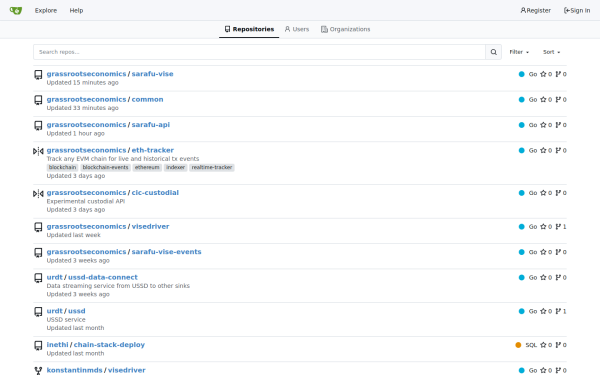Open the sarafu-vise-events repository link

coord(166,252)
